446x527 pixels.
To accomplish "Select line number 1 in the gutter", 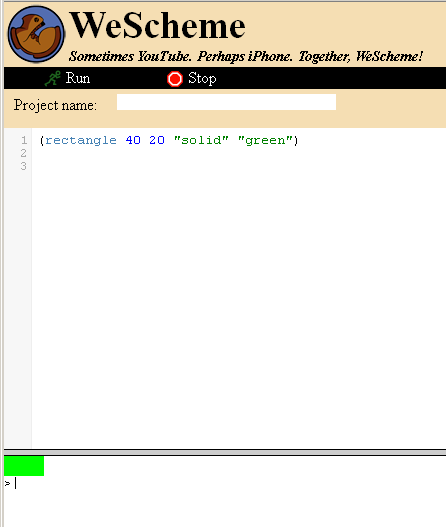I will 24,140.
